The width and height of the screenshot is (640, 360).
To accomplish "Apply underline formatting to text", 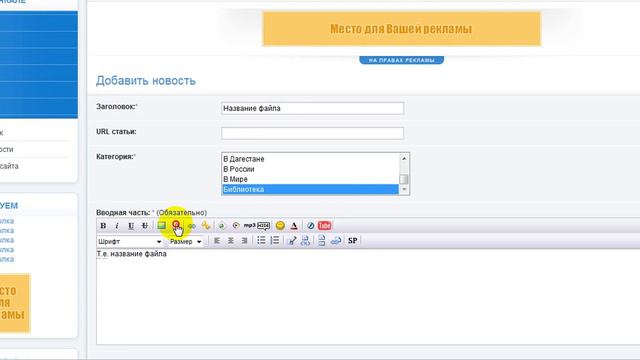I will [x=131, y=226].
